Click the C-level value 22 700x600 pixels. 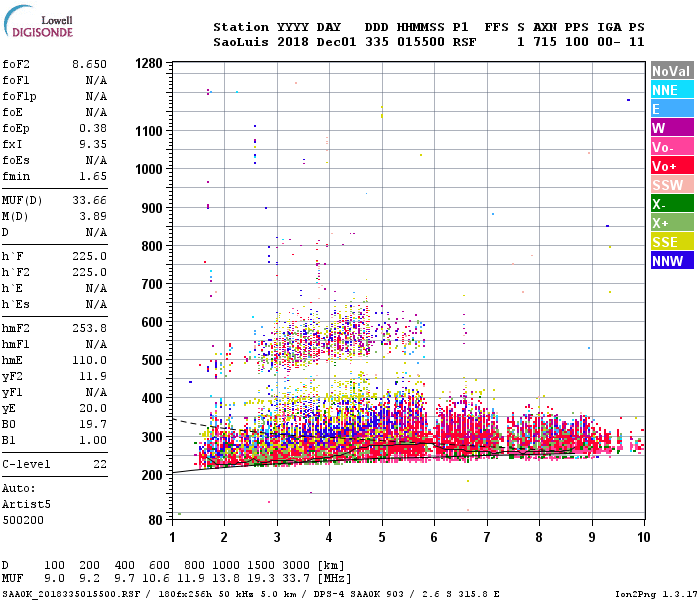[x=100, y=464]
